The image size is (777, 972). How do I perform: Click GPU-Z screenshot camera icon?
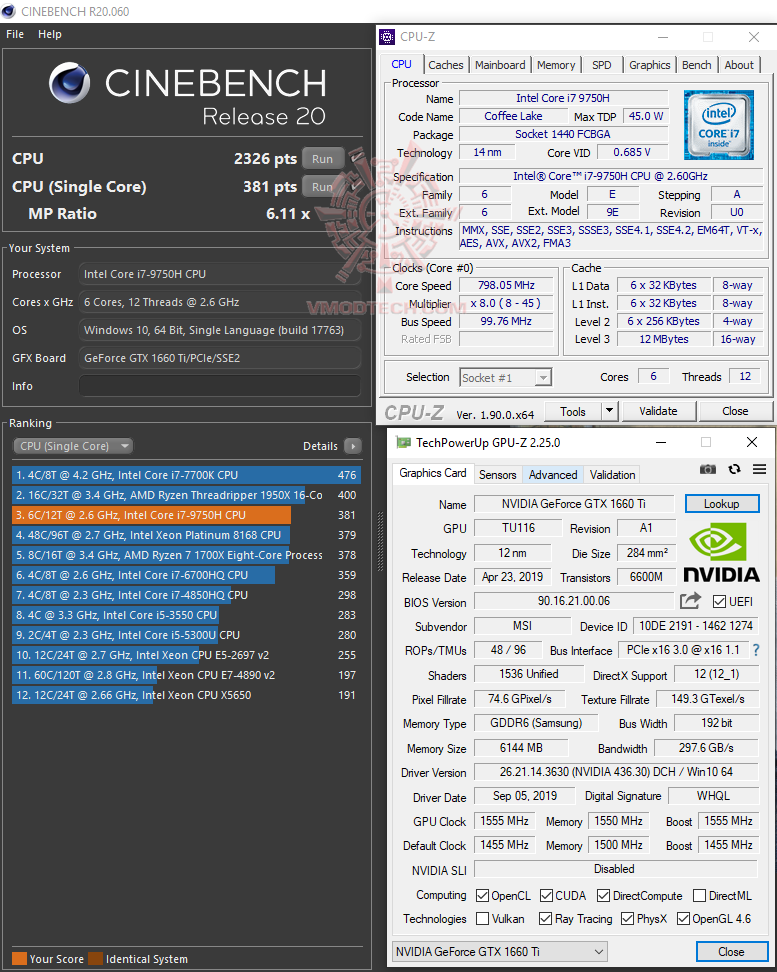pyautogui.click(x=708, y=469)
